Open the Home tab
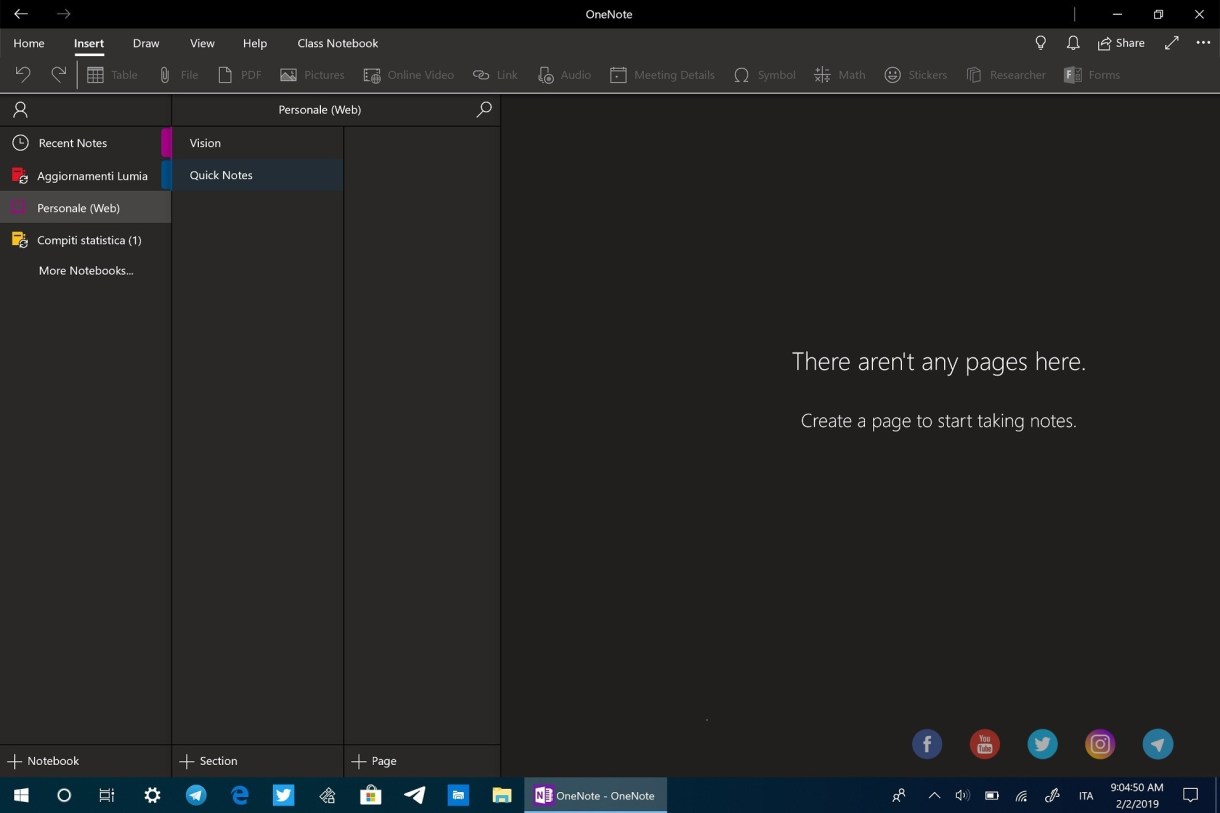The height and width of the screenshot is (813, 1220). 28,43
